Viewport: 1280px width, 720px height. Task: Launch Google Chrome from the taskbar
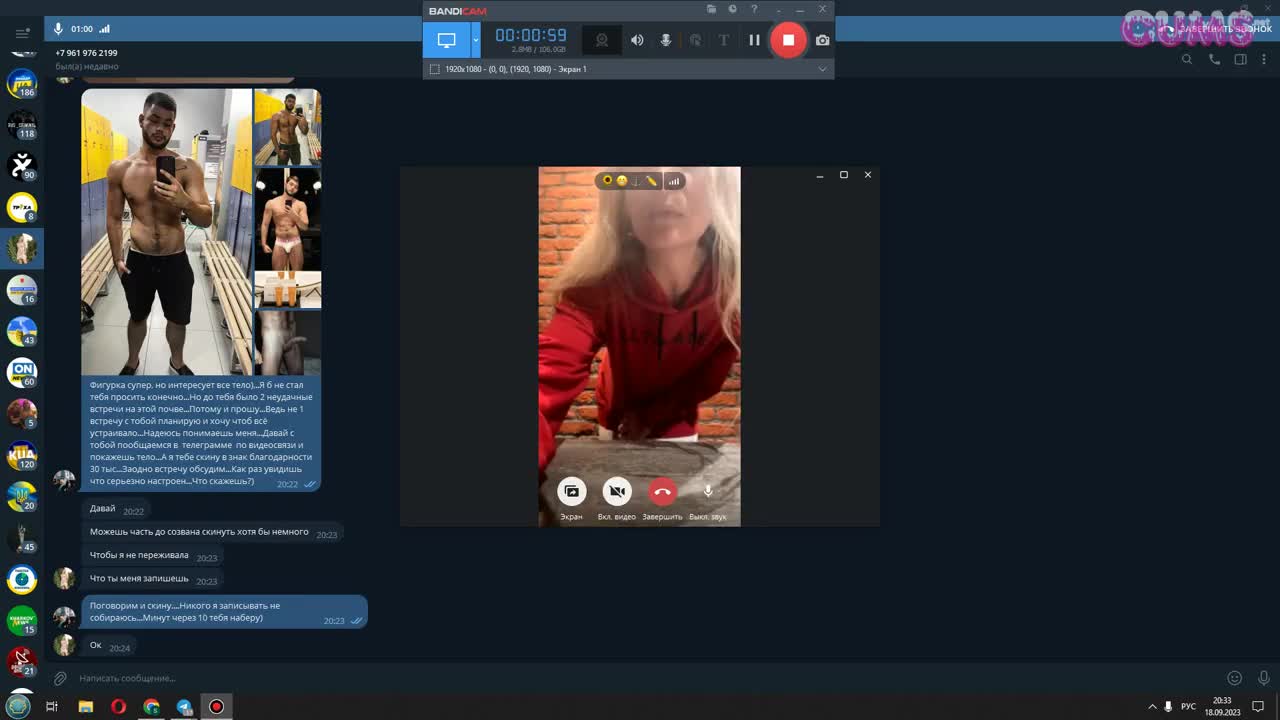click(x=151, y=707)
